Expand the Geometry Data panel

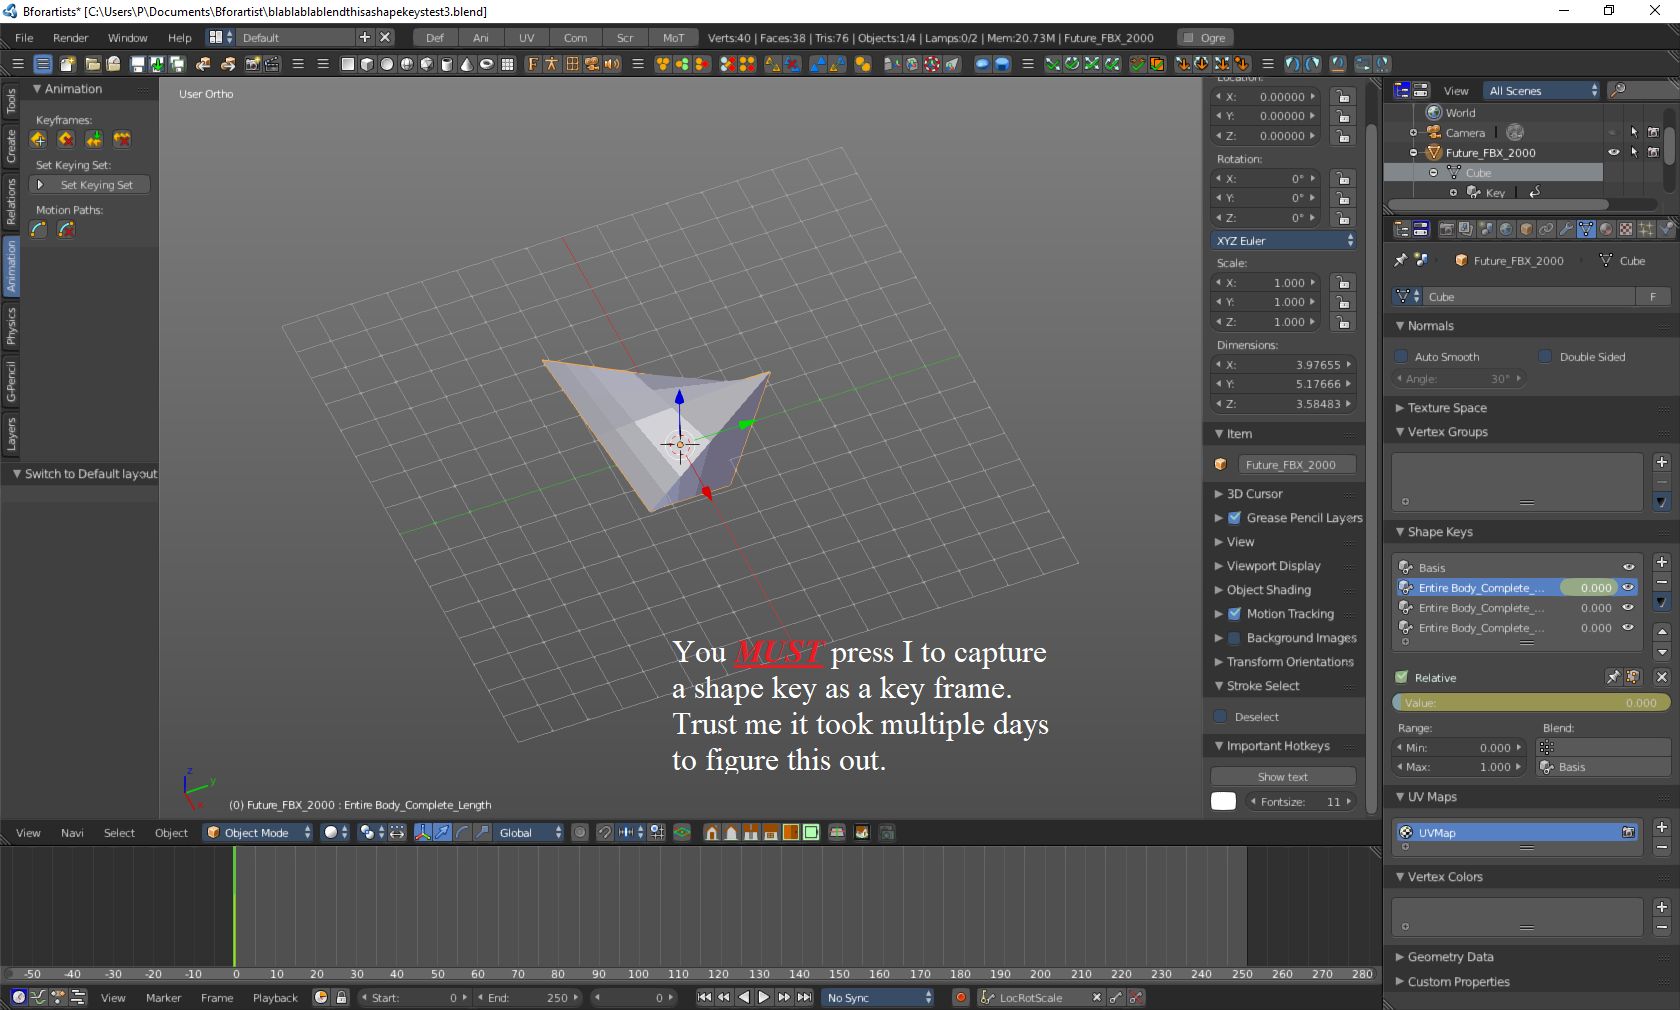[1450, 957]
